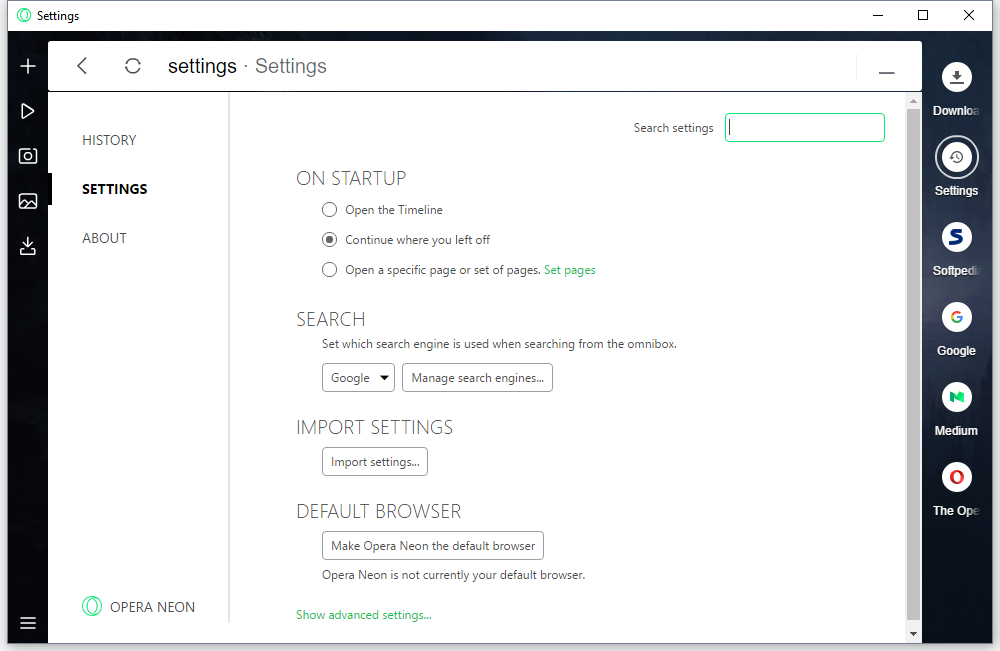Open the Google tab bubble

pos(956,317)
